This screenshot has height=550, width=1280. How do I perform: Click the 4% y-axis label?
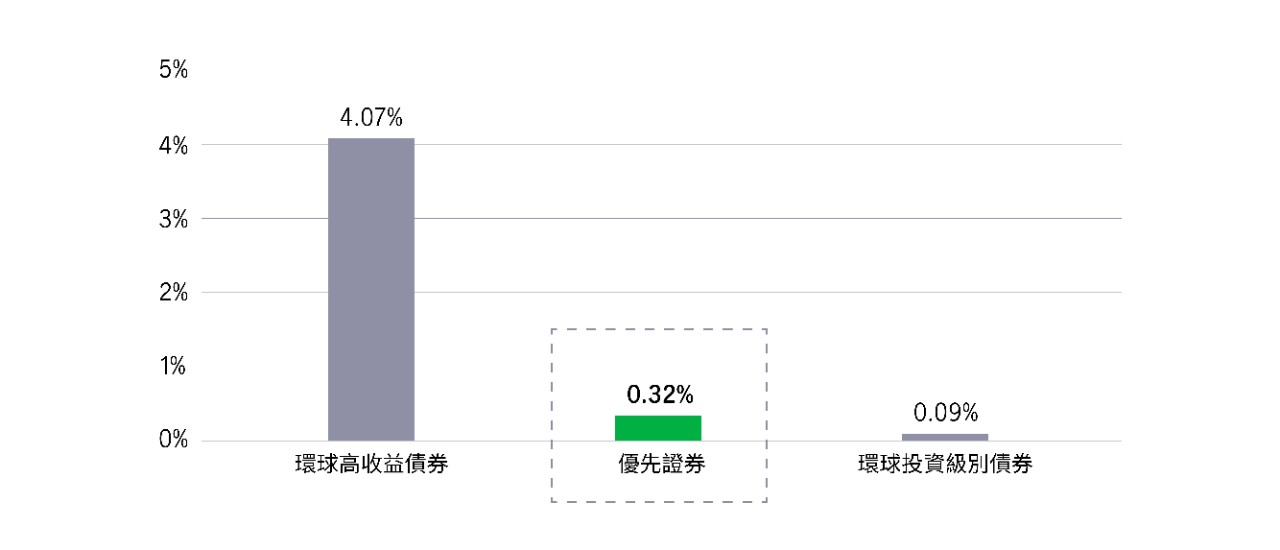173,146
